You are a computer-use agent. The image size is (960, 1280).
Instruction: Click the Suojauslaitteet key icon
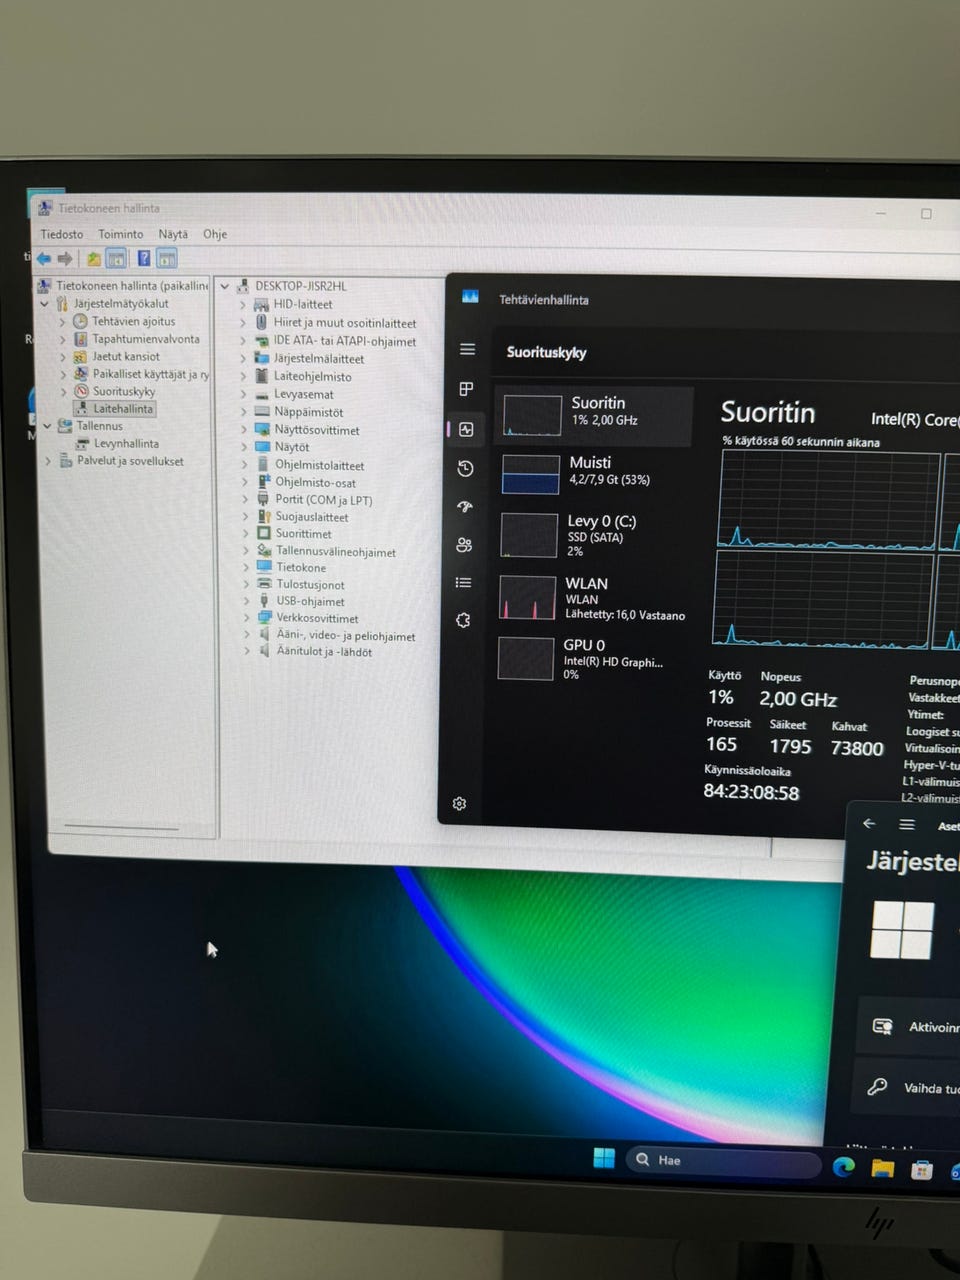click(x=264, y=517)
